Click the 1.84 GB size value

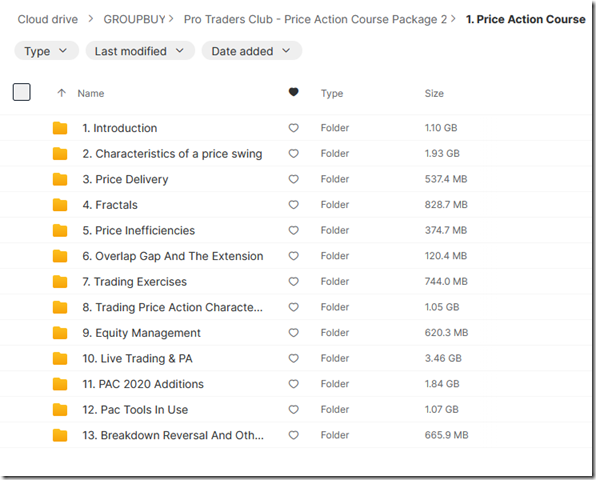click(x=442, y=384)
